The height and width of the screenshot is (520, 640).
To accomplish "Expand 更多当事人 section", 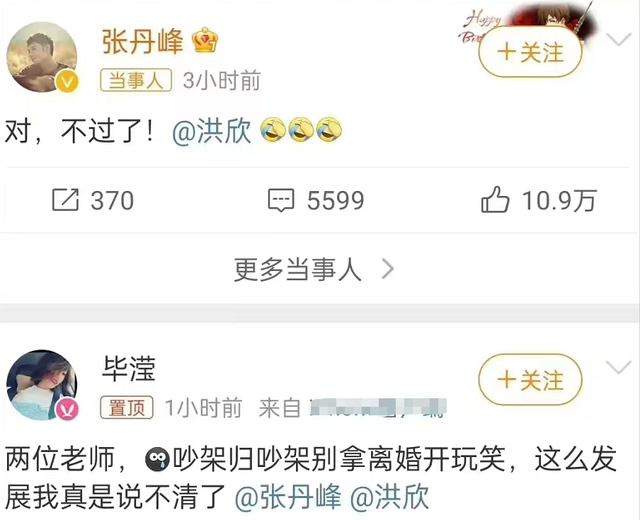I will (313, 269).
